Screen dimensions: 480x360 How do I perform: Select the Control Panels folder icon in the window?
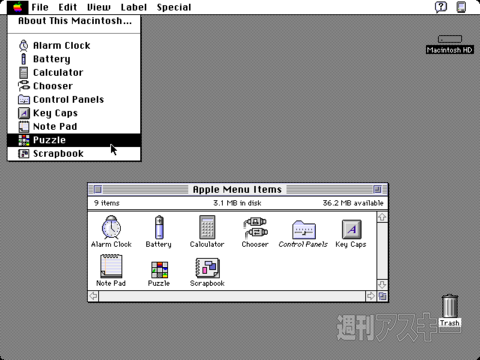coord(304,230)
